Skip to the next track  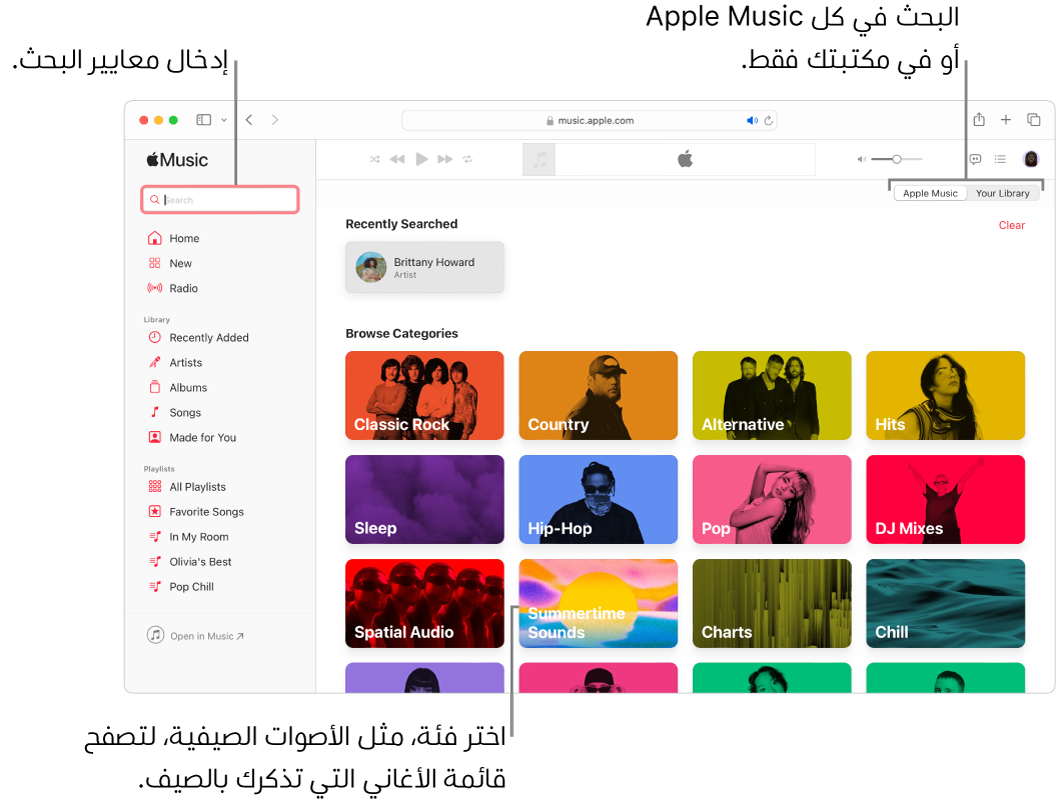pos(445,159)
